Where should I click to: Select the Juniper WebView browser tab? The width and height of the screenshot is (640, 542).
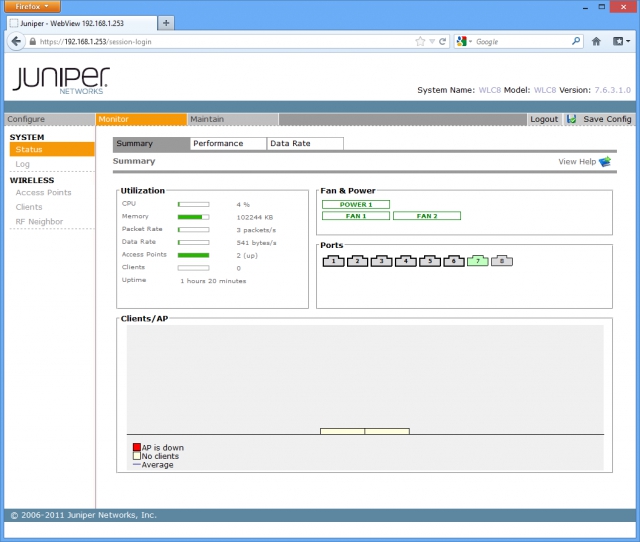pos(82,23)
